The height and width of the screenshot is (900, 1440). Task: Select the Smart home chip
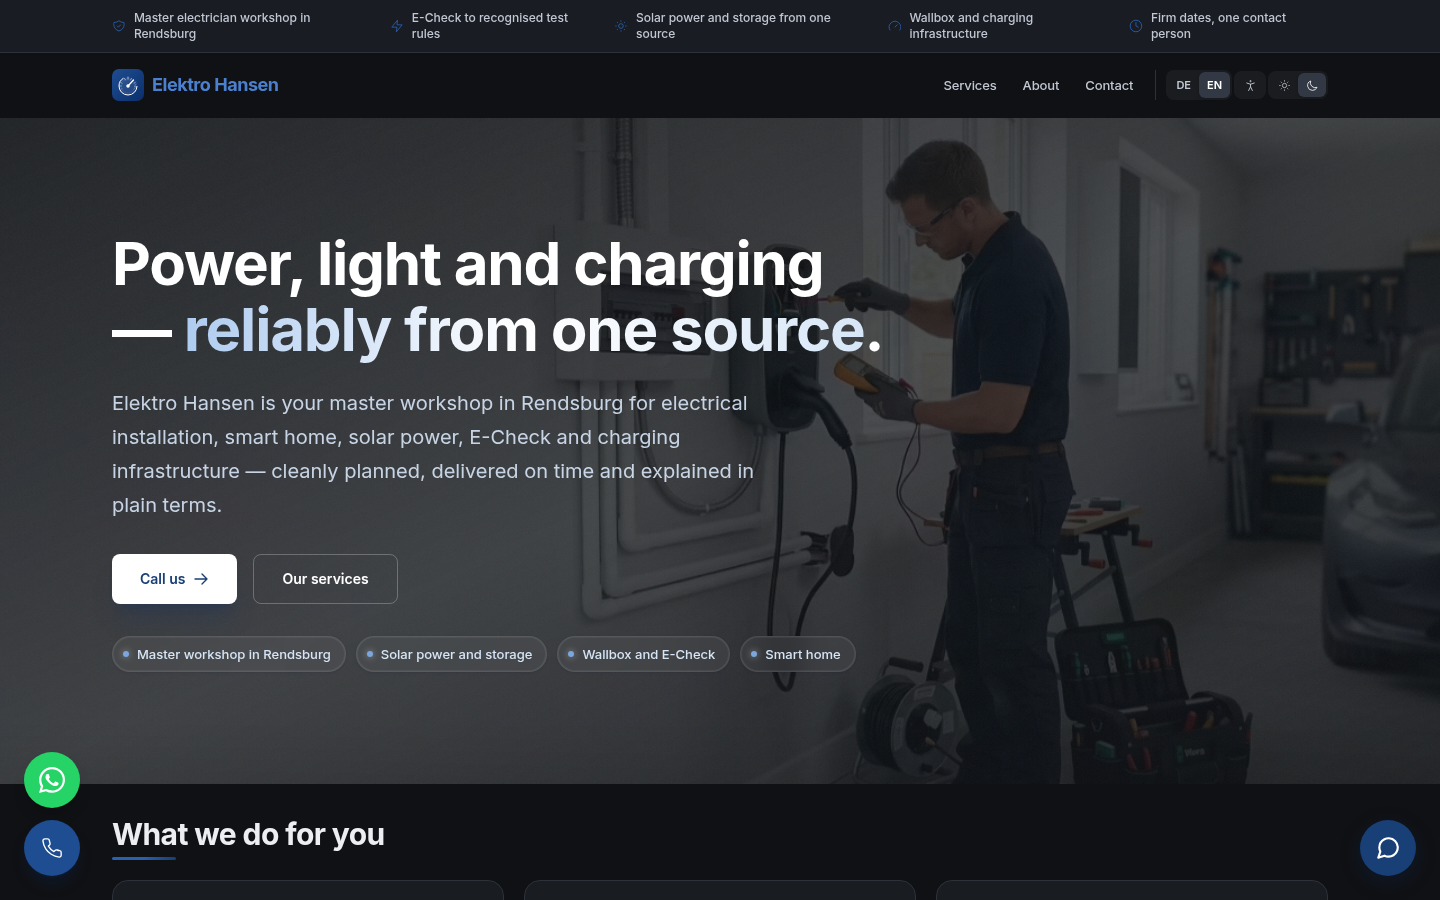[798, 654]
